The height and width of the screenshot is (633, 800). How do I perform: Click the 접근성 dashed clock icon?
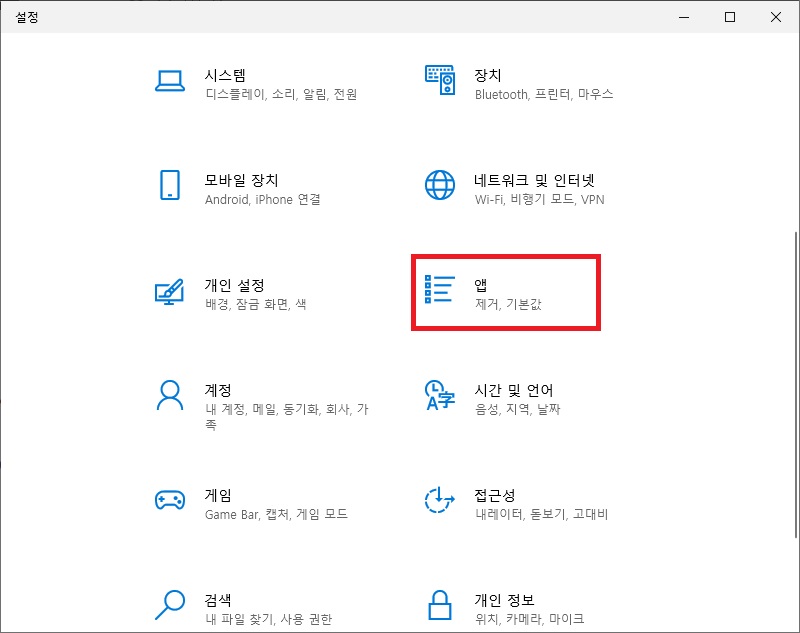click(x=440, y=499)
